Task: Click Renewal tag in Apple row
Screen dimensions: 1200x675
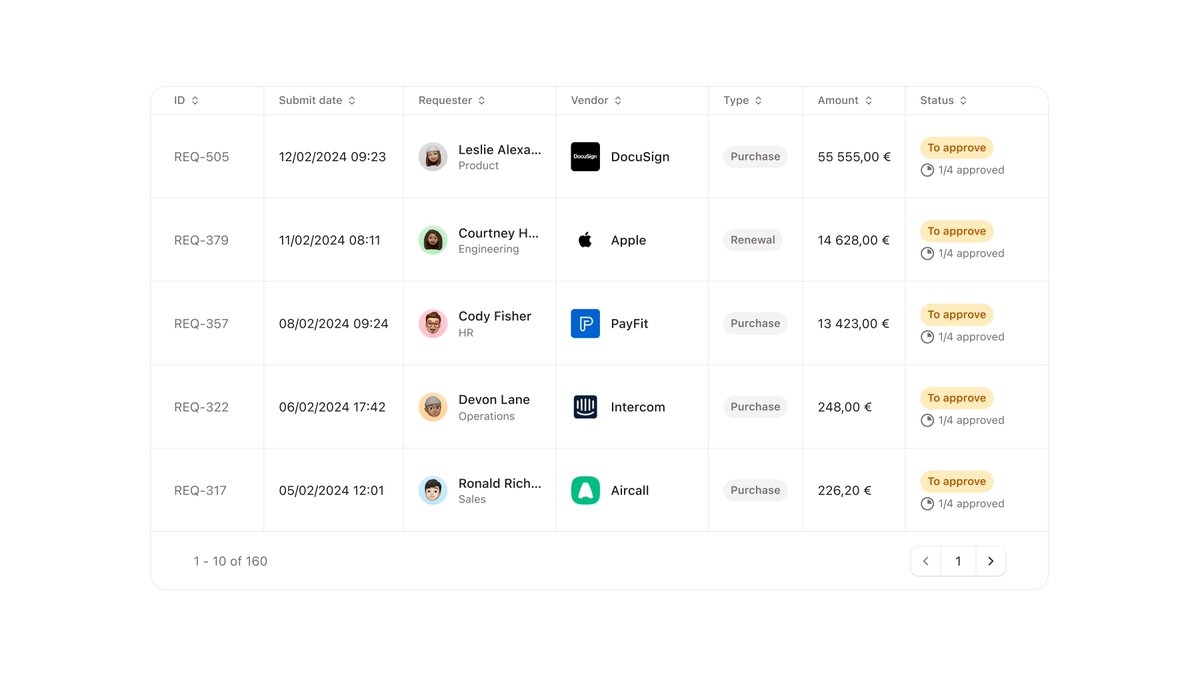Action: tap(753, 240)
